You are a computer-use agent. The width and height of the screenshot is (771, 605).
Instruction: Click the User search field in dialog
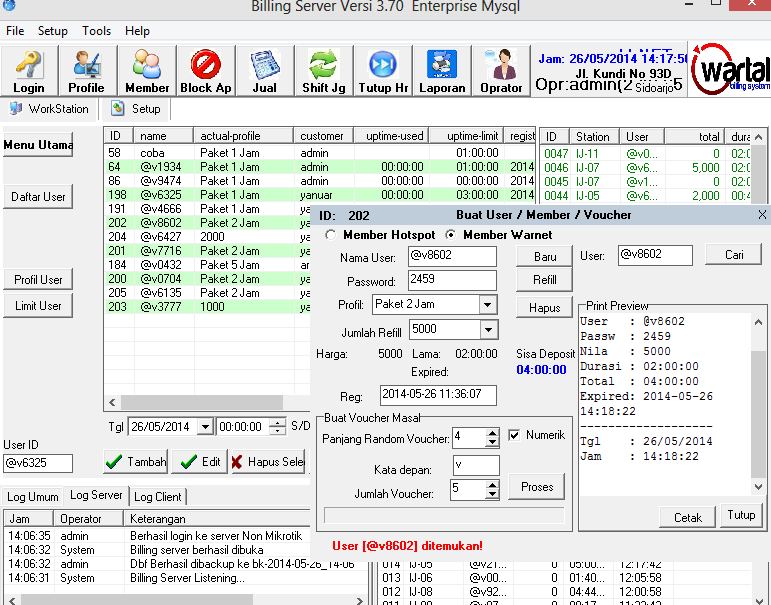click(x=655, y=255)
